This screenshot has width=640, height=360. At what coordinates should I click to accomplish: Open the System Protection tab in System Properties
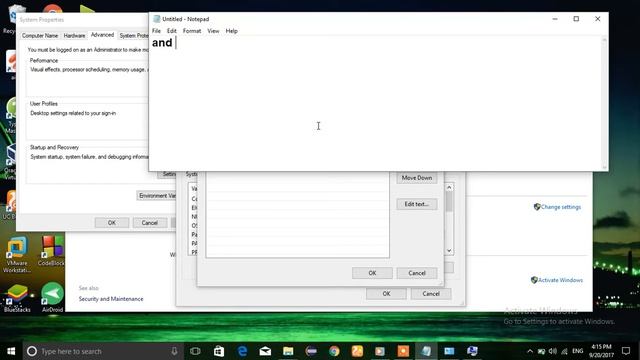pyautogui.click(x=133, y=36)
